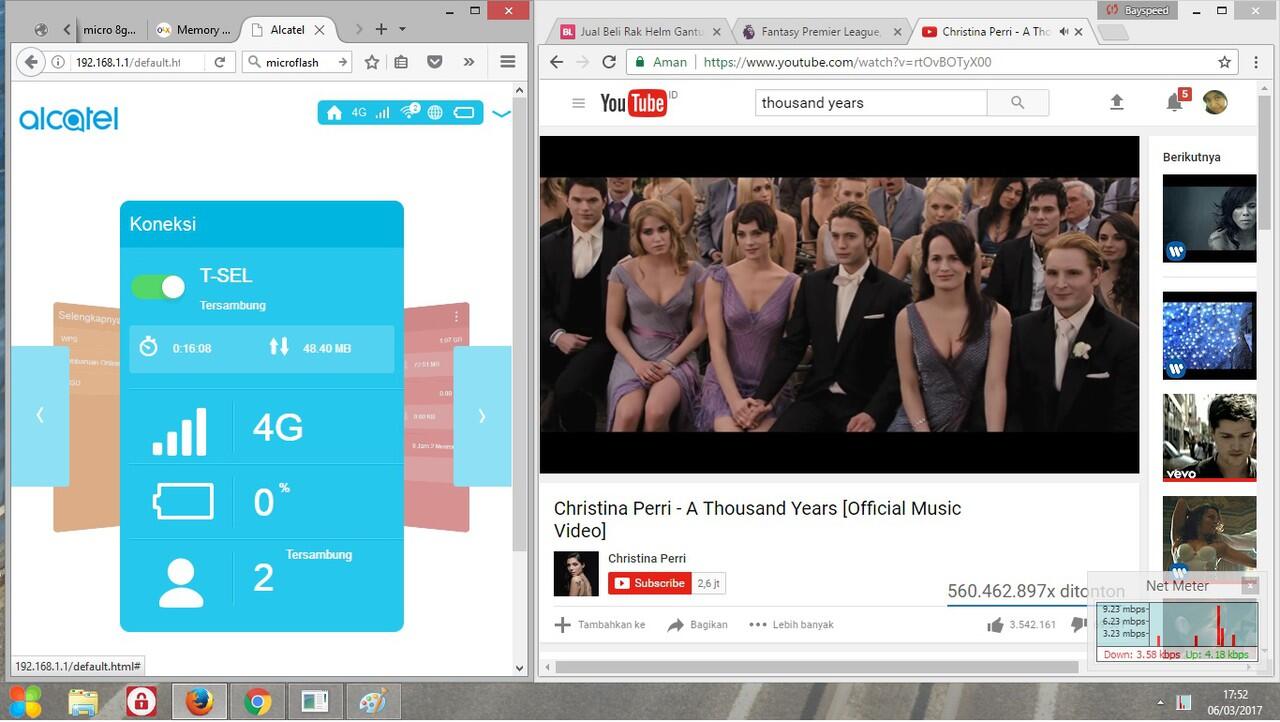This screenshot has height=722, width=1280.
Task: Open the vevo suggested video thumbnail
Action: [1209, 438]
